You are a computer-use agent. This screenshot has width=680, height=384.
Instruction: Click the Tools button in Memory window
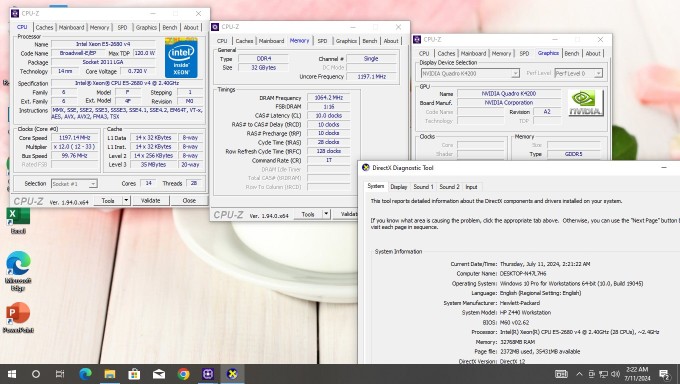click(x=308, y=214)
